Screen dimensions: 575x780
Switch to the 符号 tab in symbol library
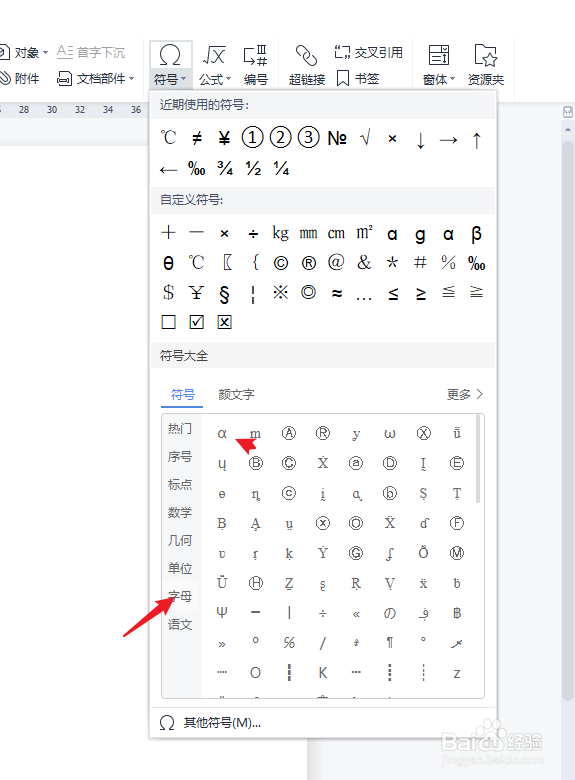click(x=183, y=395)
